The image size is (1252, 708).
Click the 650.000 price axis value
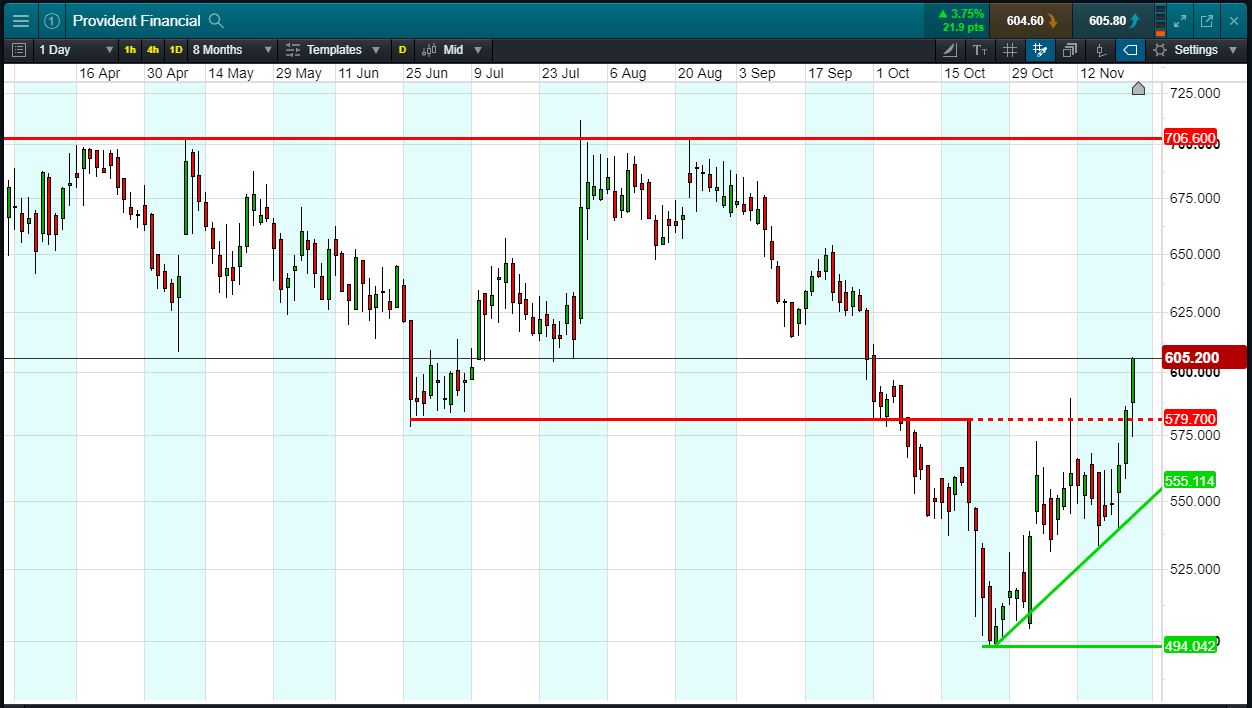[x=1194, y=254]
